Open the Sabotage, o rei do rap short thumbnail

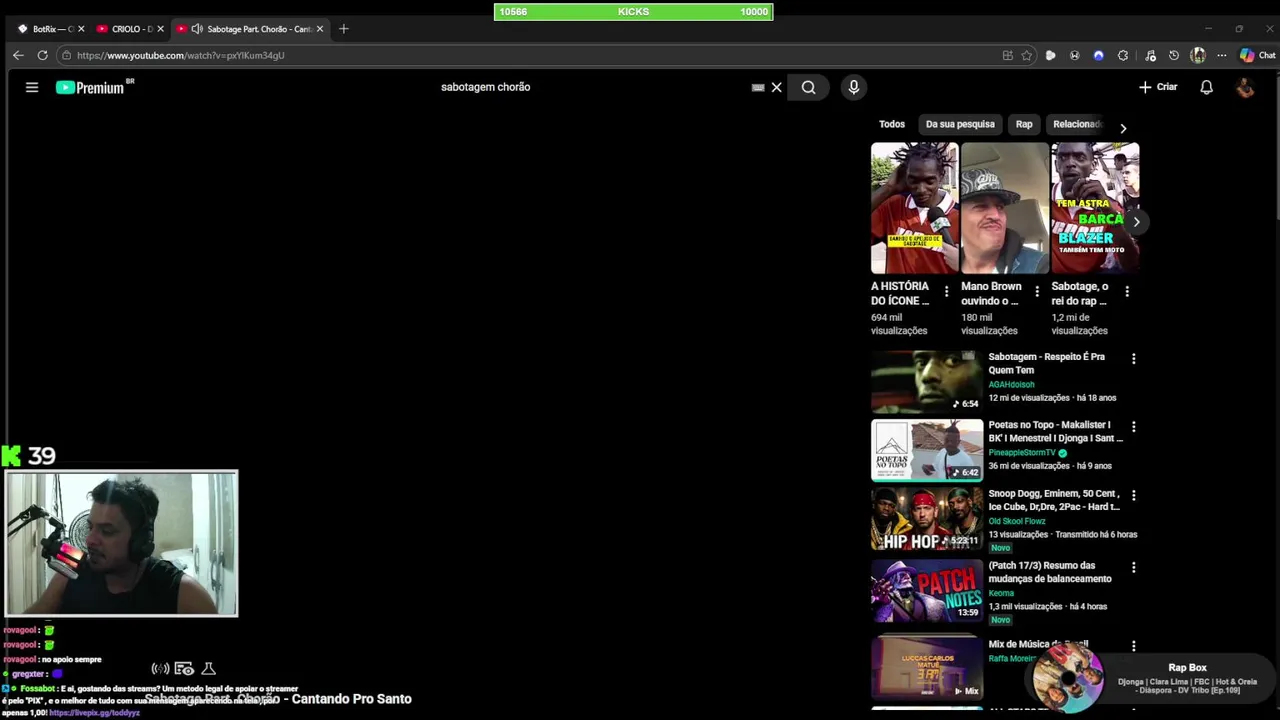pos(1095,208)
